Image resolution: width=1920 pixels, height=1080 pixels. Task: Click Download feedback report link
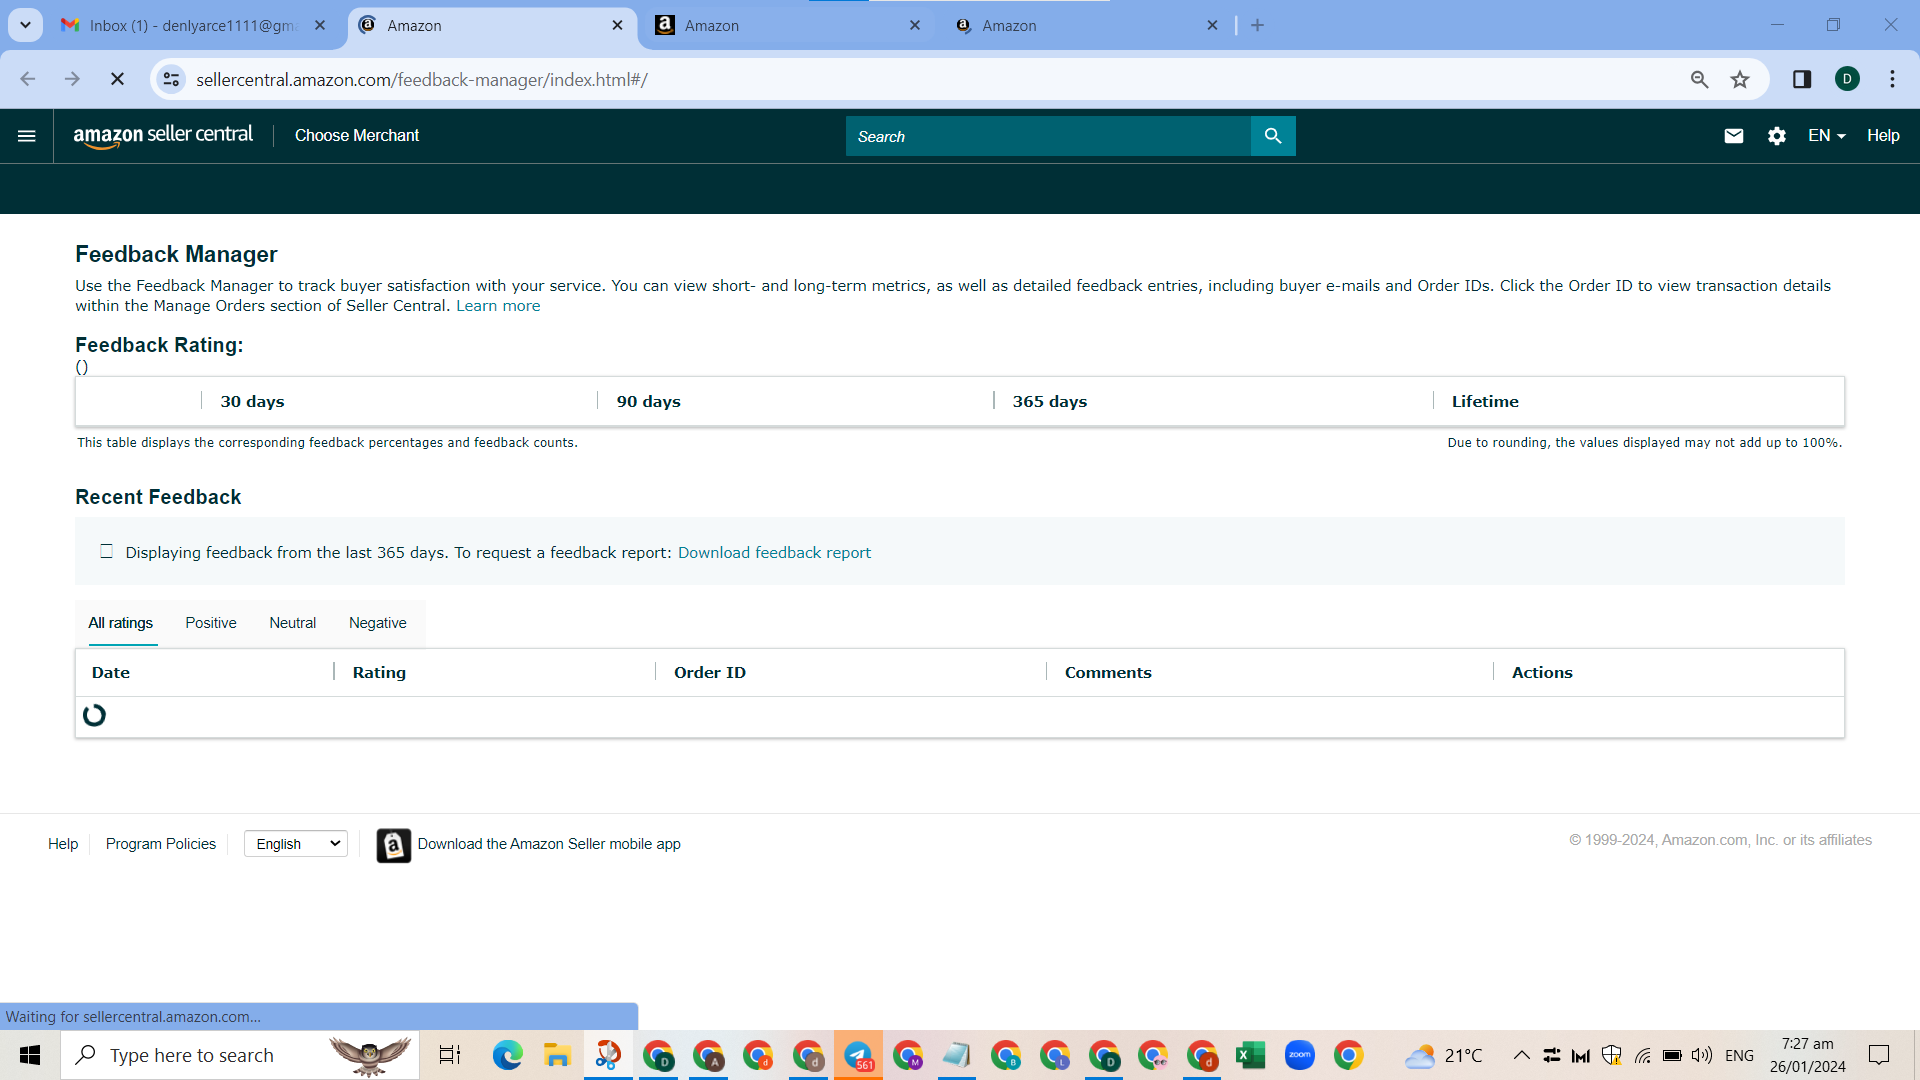tap(774, 553)
